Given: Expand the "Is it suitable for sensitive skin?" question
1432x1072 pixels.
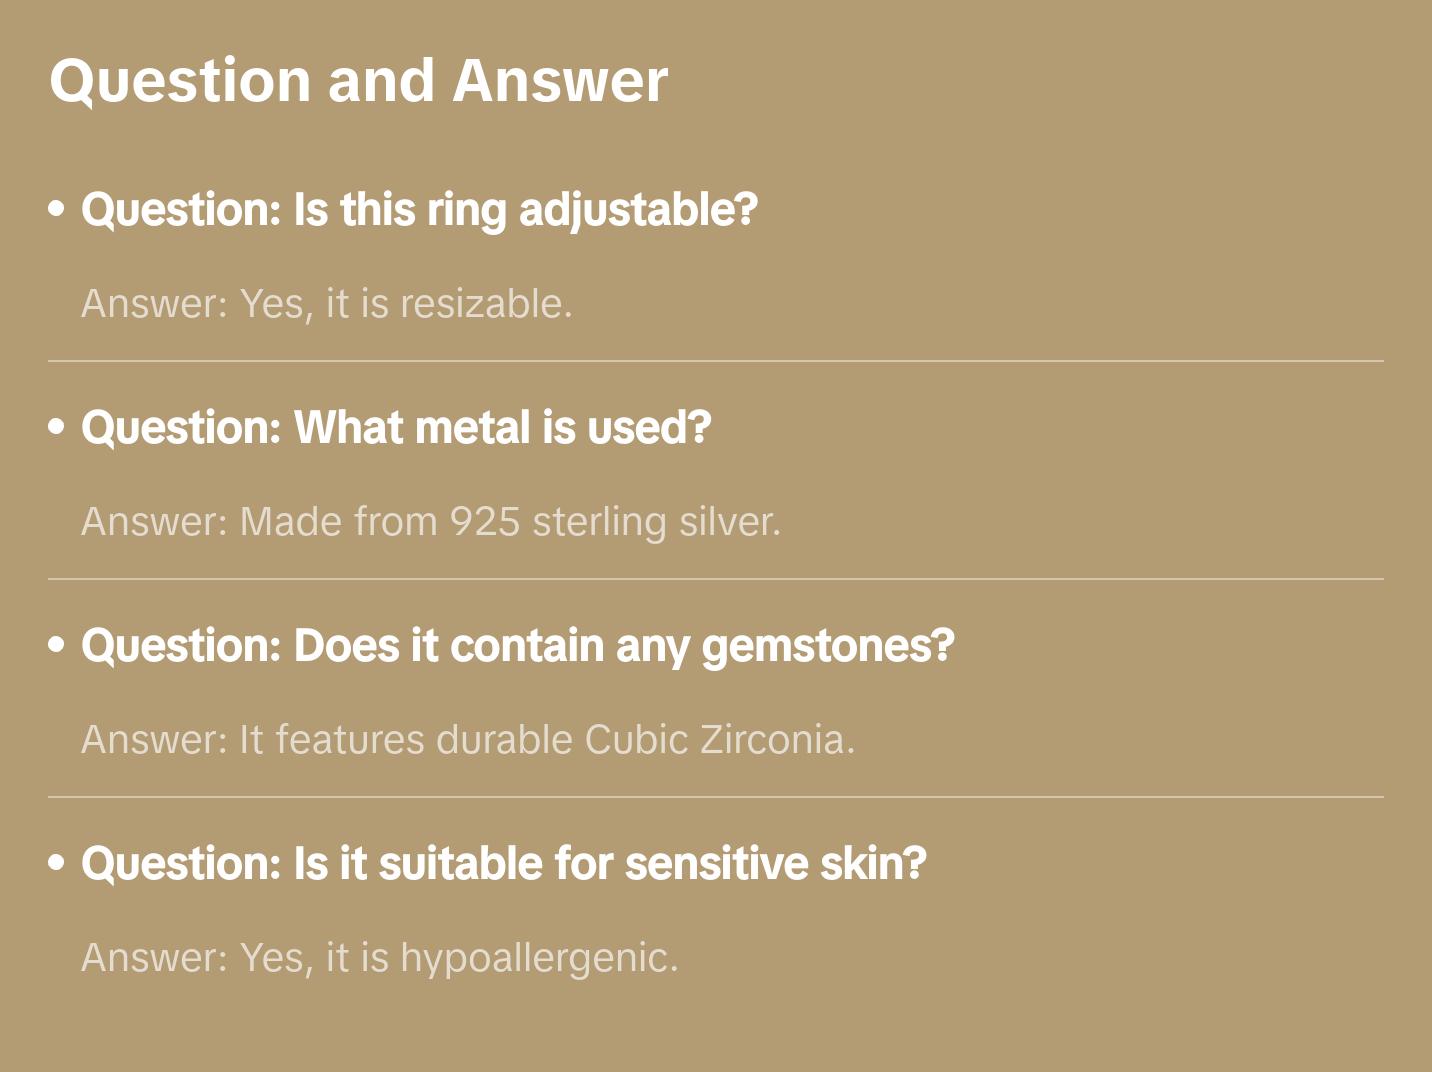Looking at the screenshot, I should click(x=503, y=864).
